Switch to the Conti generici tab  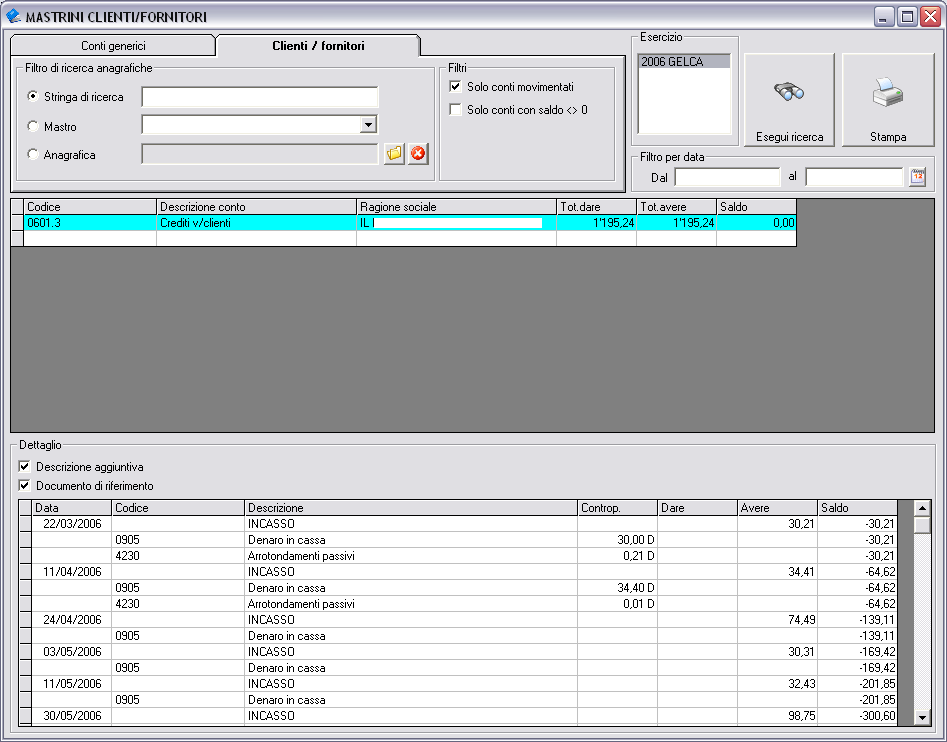[113, 46]
